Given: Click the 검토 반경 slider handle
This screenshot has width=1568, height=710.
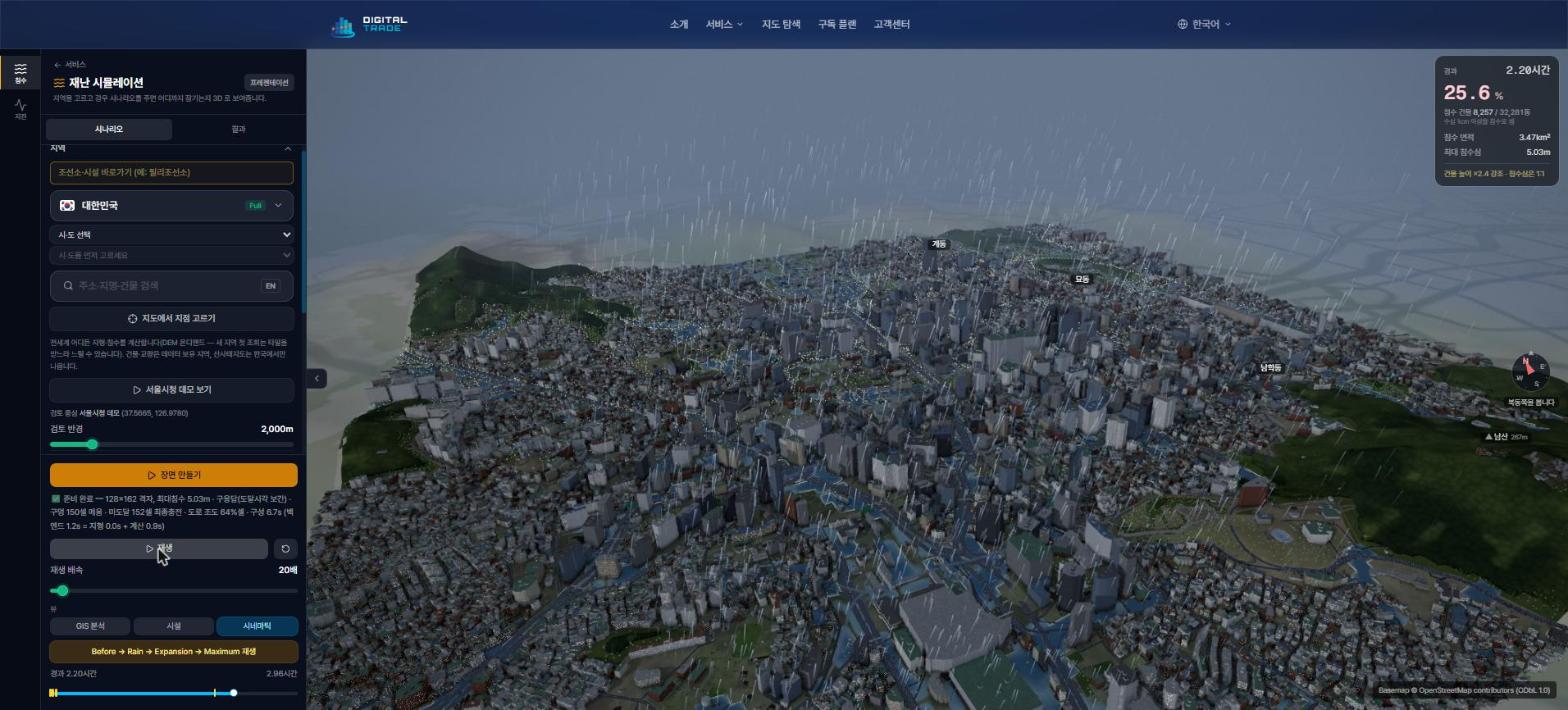Looking at the screenshot, I should [92, 444].
